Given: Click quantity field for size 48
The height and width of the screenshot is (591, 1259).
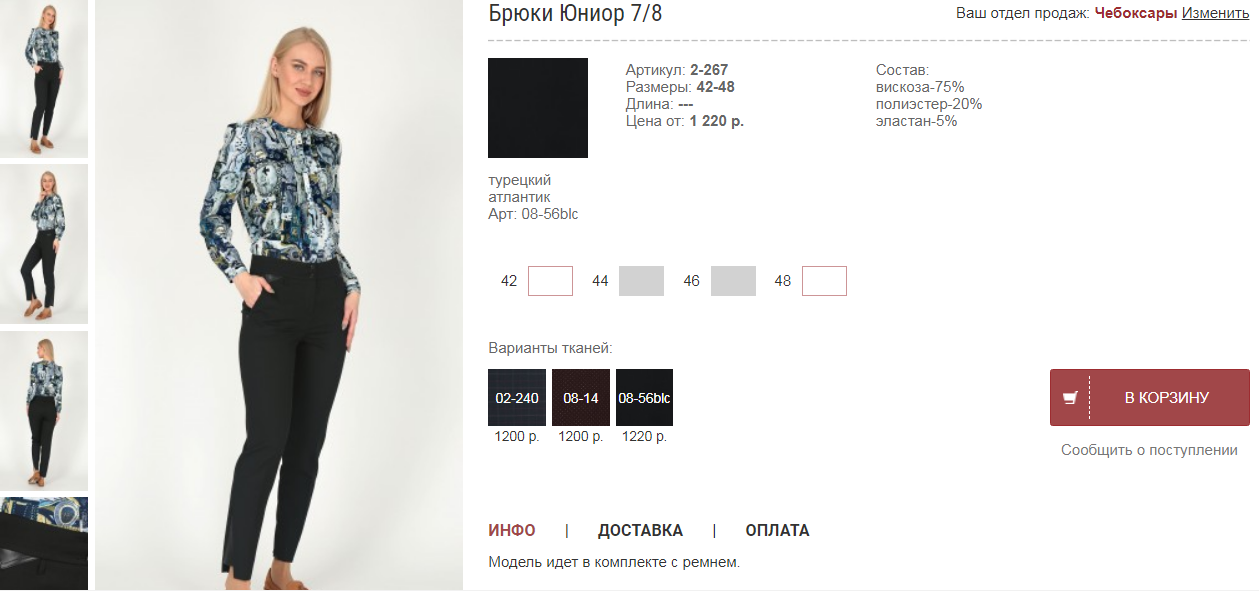Looking at the screenshot, I should click(824, 281).
